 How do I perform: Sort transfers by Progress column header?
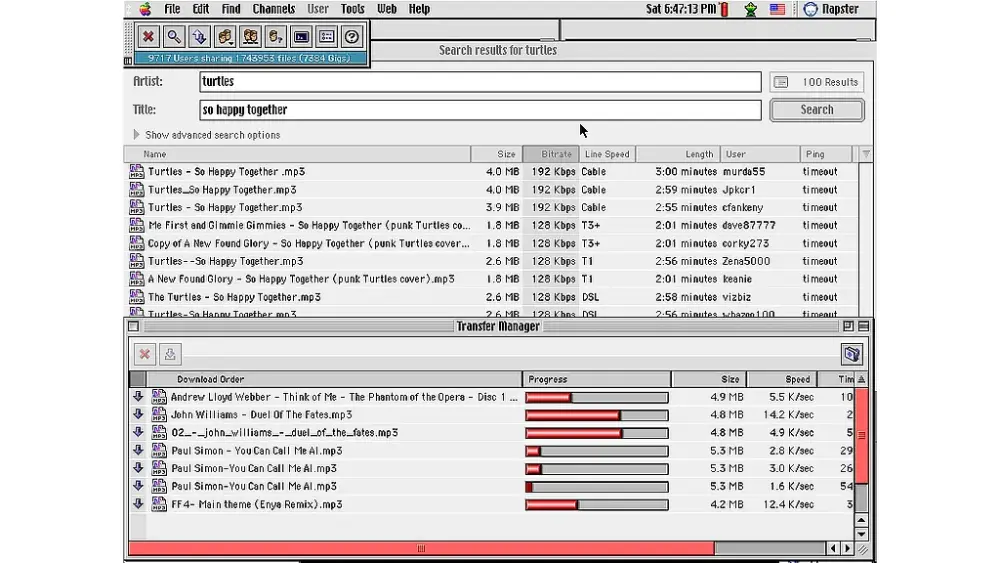pos(597,379)
